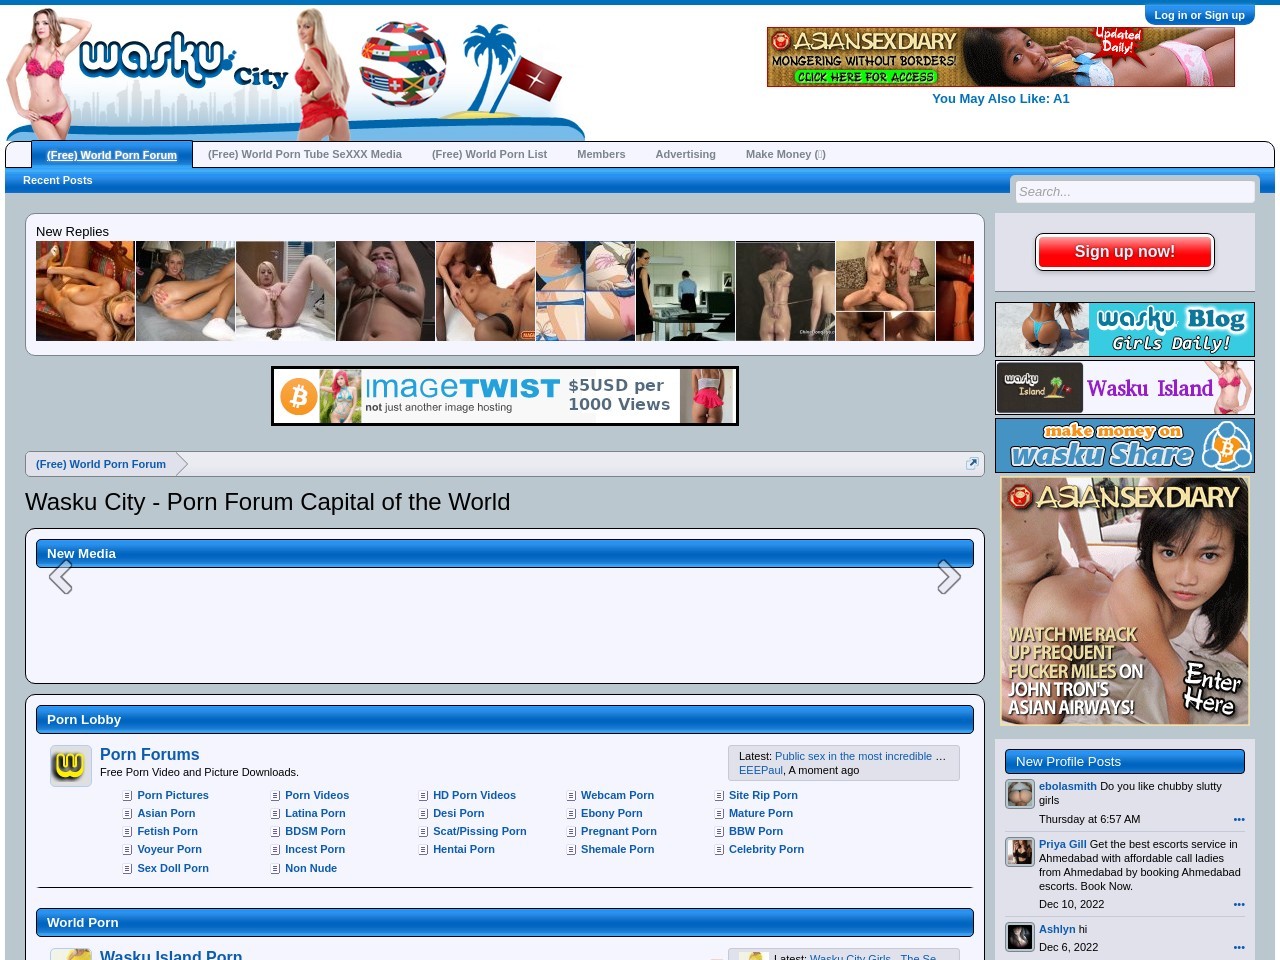Click the imageTwist Bitcoin banner

[x=505, y=396]
